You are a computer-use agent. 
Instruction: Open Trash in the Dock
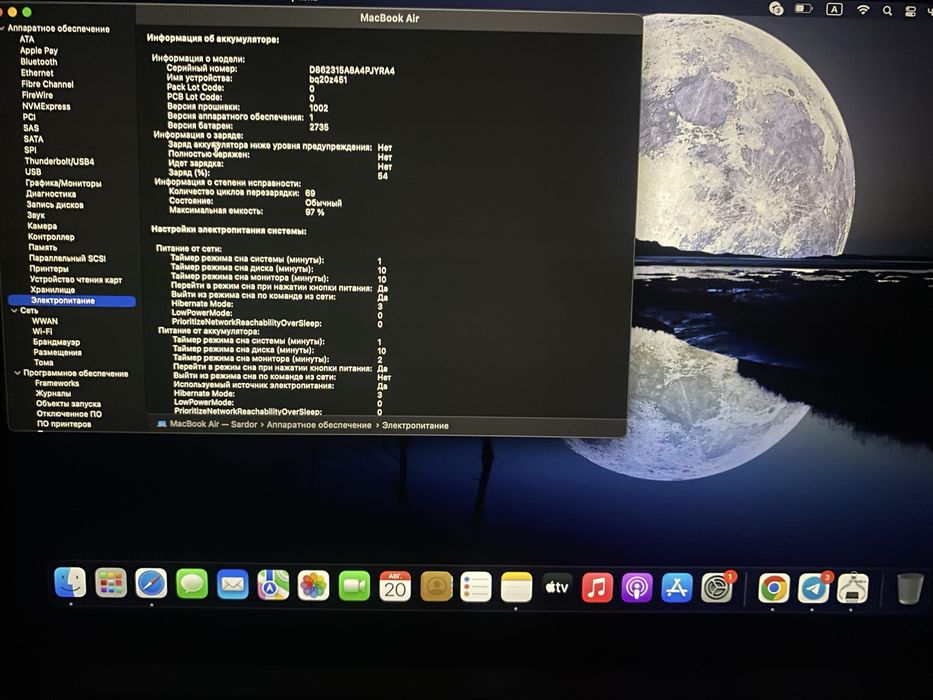pyautogui.click(x=910, y=588)
